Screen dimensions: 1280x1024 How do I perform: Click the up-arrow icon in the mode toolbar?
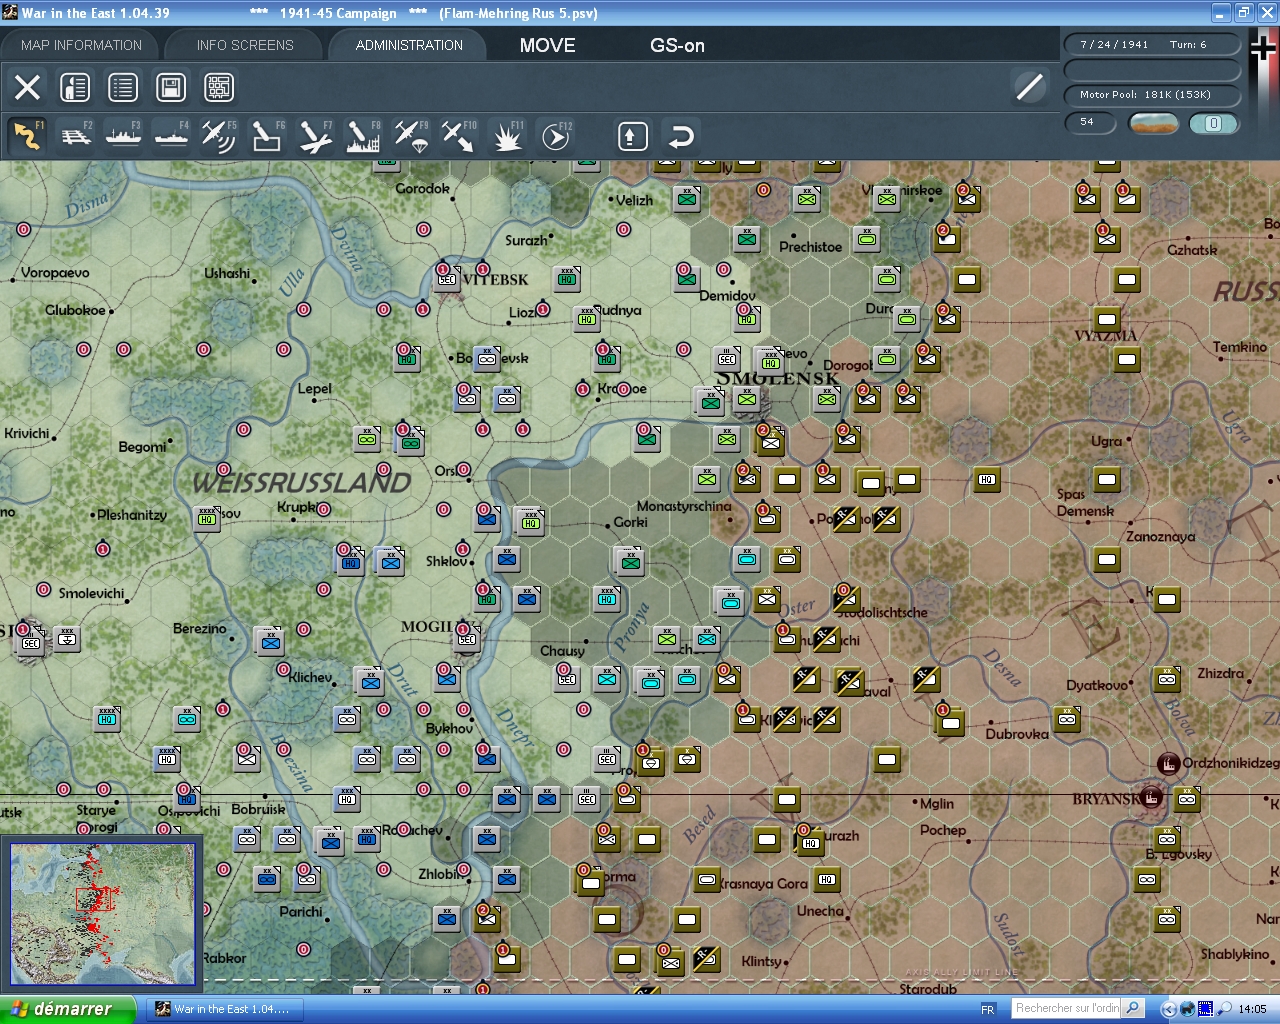(632, 136)
